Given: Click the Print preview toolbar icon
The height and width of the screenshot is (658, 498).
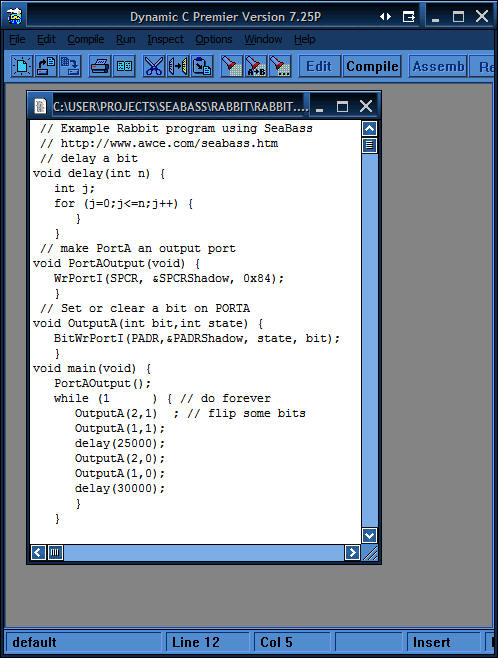Looking at the screenshot, I should click(x=124, y=66).
